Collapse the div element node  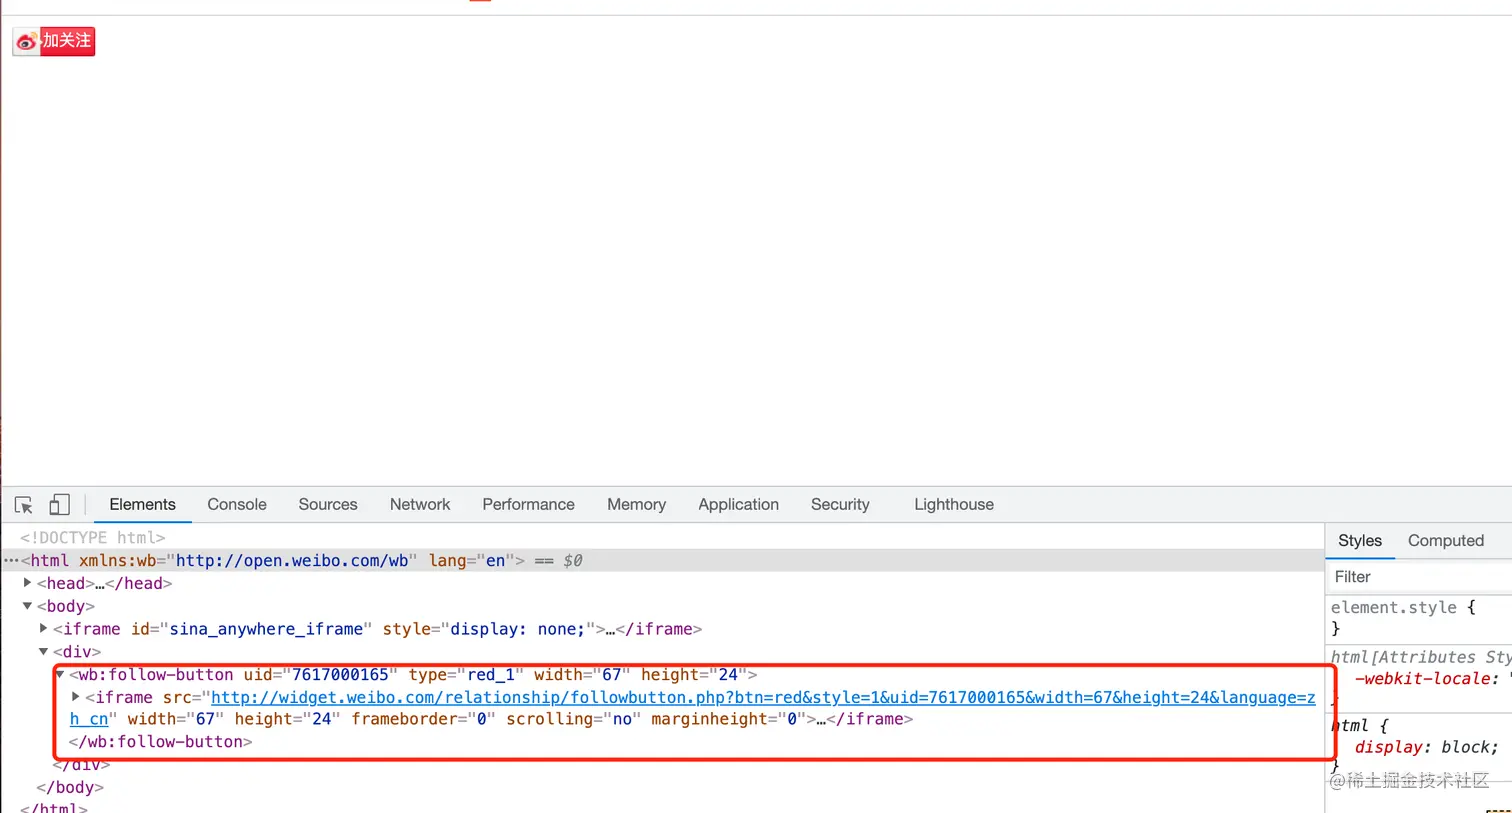point(43,652)
